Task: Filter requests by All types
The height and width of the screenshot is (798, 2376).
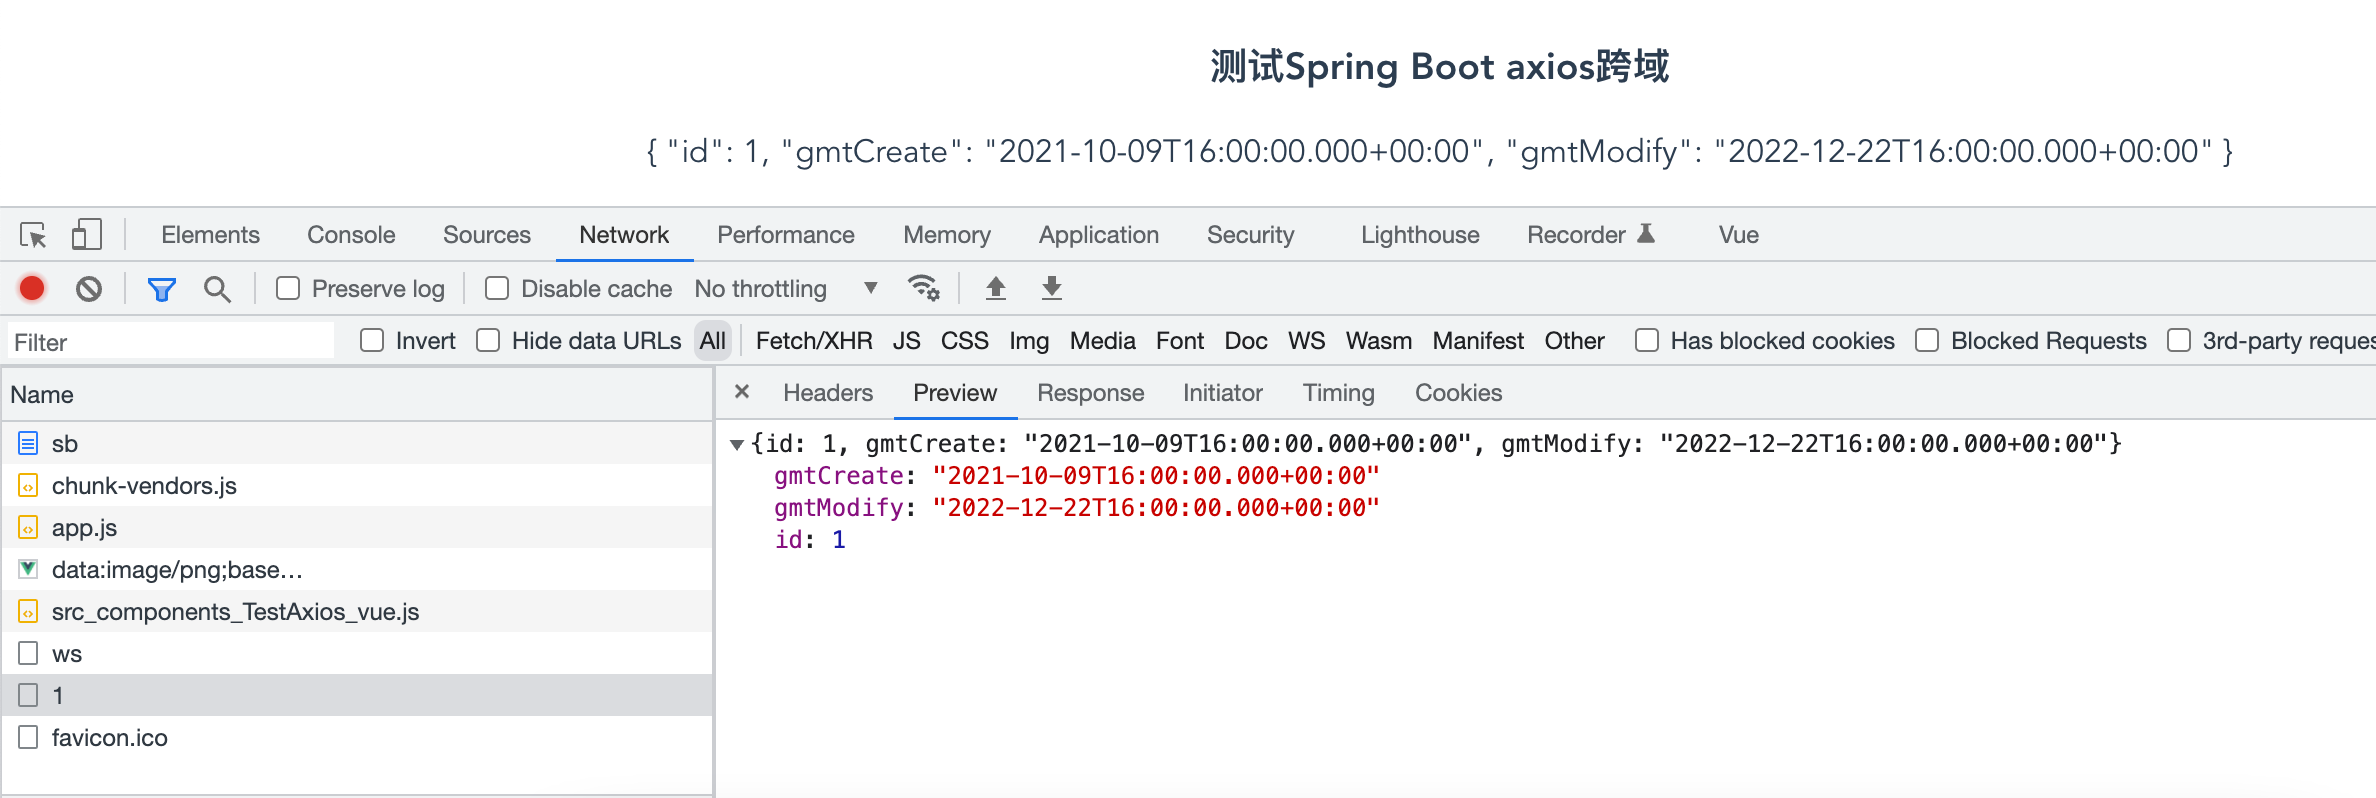Action: [x=713, y=341]
